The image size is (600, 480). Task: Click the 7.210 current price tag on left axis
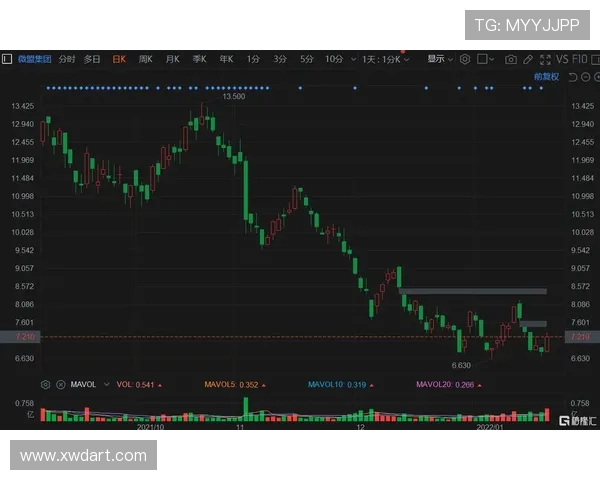(x=20, y=337)
